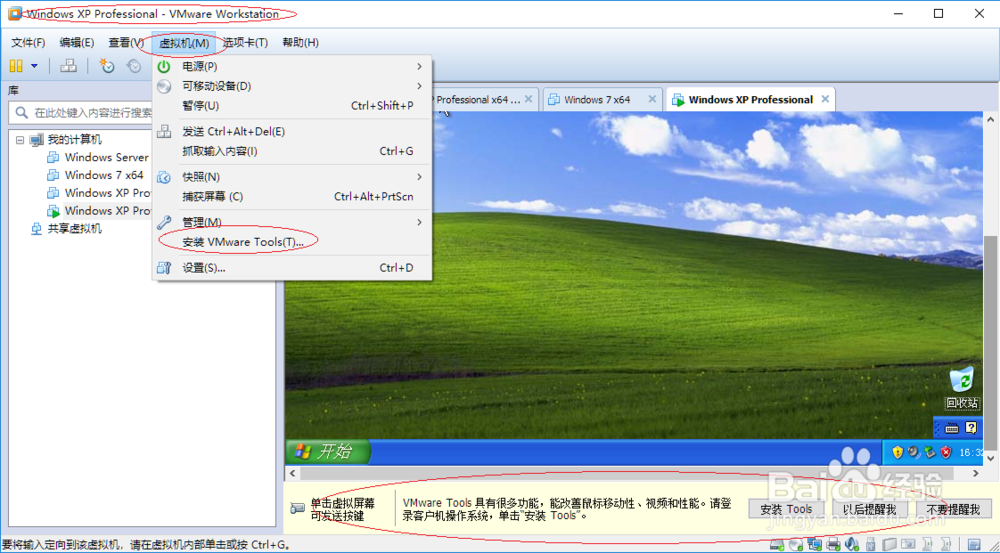Choose 捕获屏幕 (C) menu item
The width and height of the screenshot is (1000, 553).
coord(292,196)
